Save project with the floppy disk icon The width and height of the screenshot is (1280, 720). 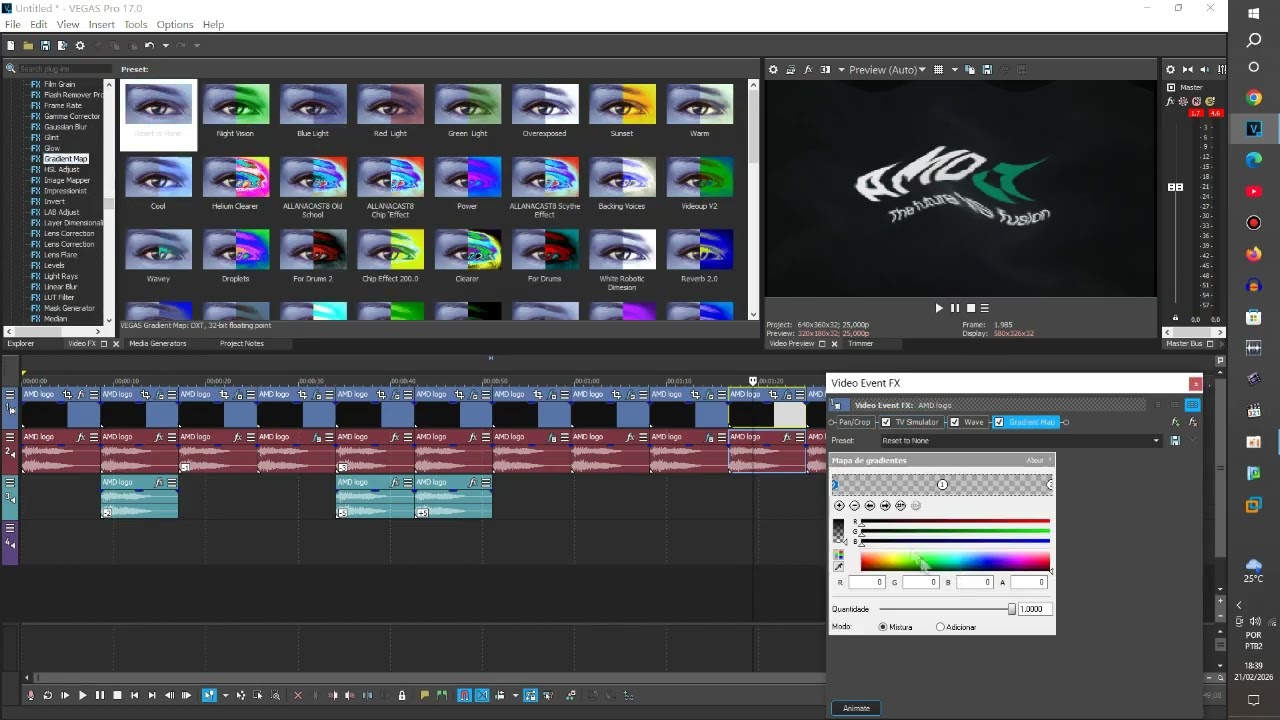tap(45, 45)
